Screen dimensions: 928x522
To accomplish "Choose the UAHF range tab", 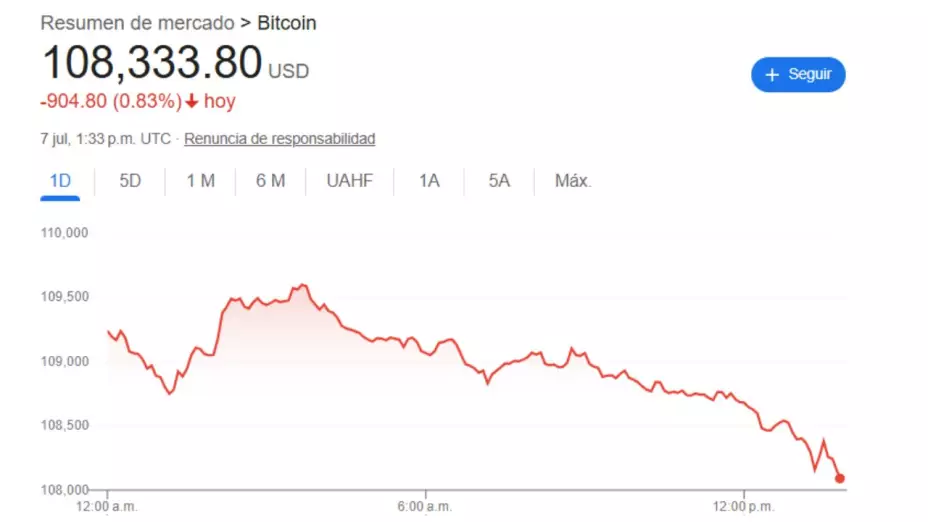I will point(350,181).
